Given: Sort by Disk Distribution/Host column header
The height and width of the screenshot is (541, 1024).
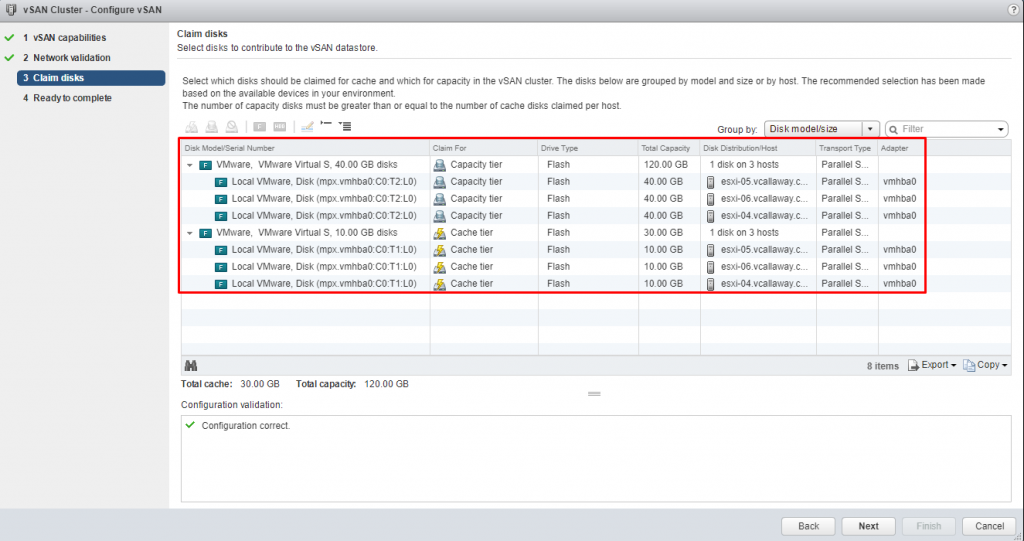Looking at the screenshot, I should click(758, 148).
